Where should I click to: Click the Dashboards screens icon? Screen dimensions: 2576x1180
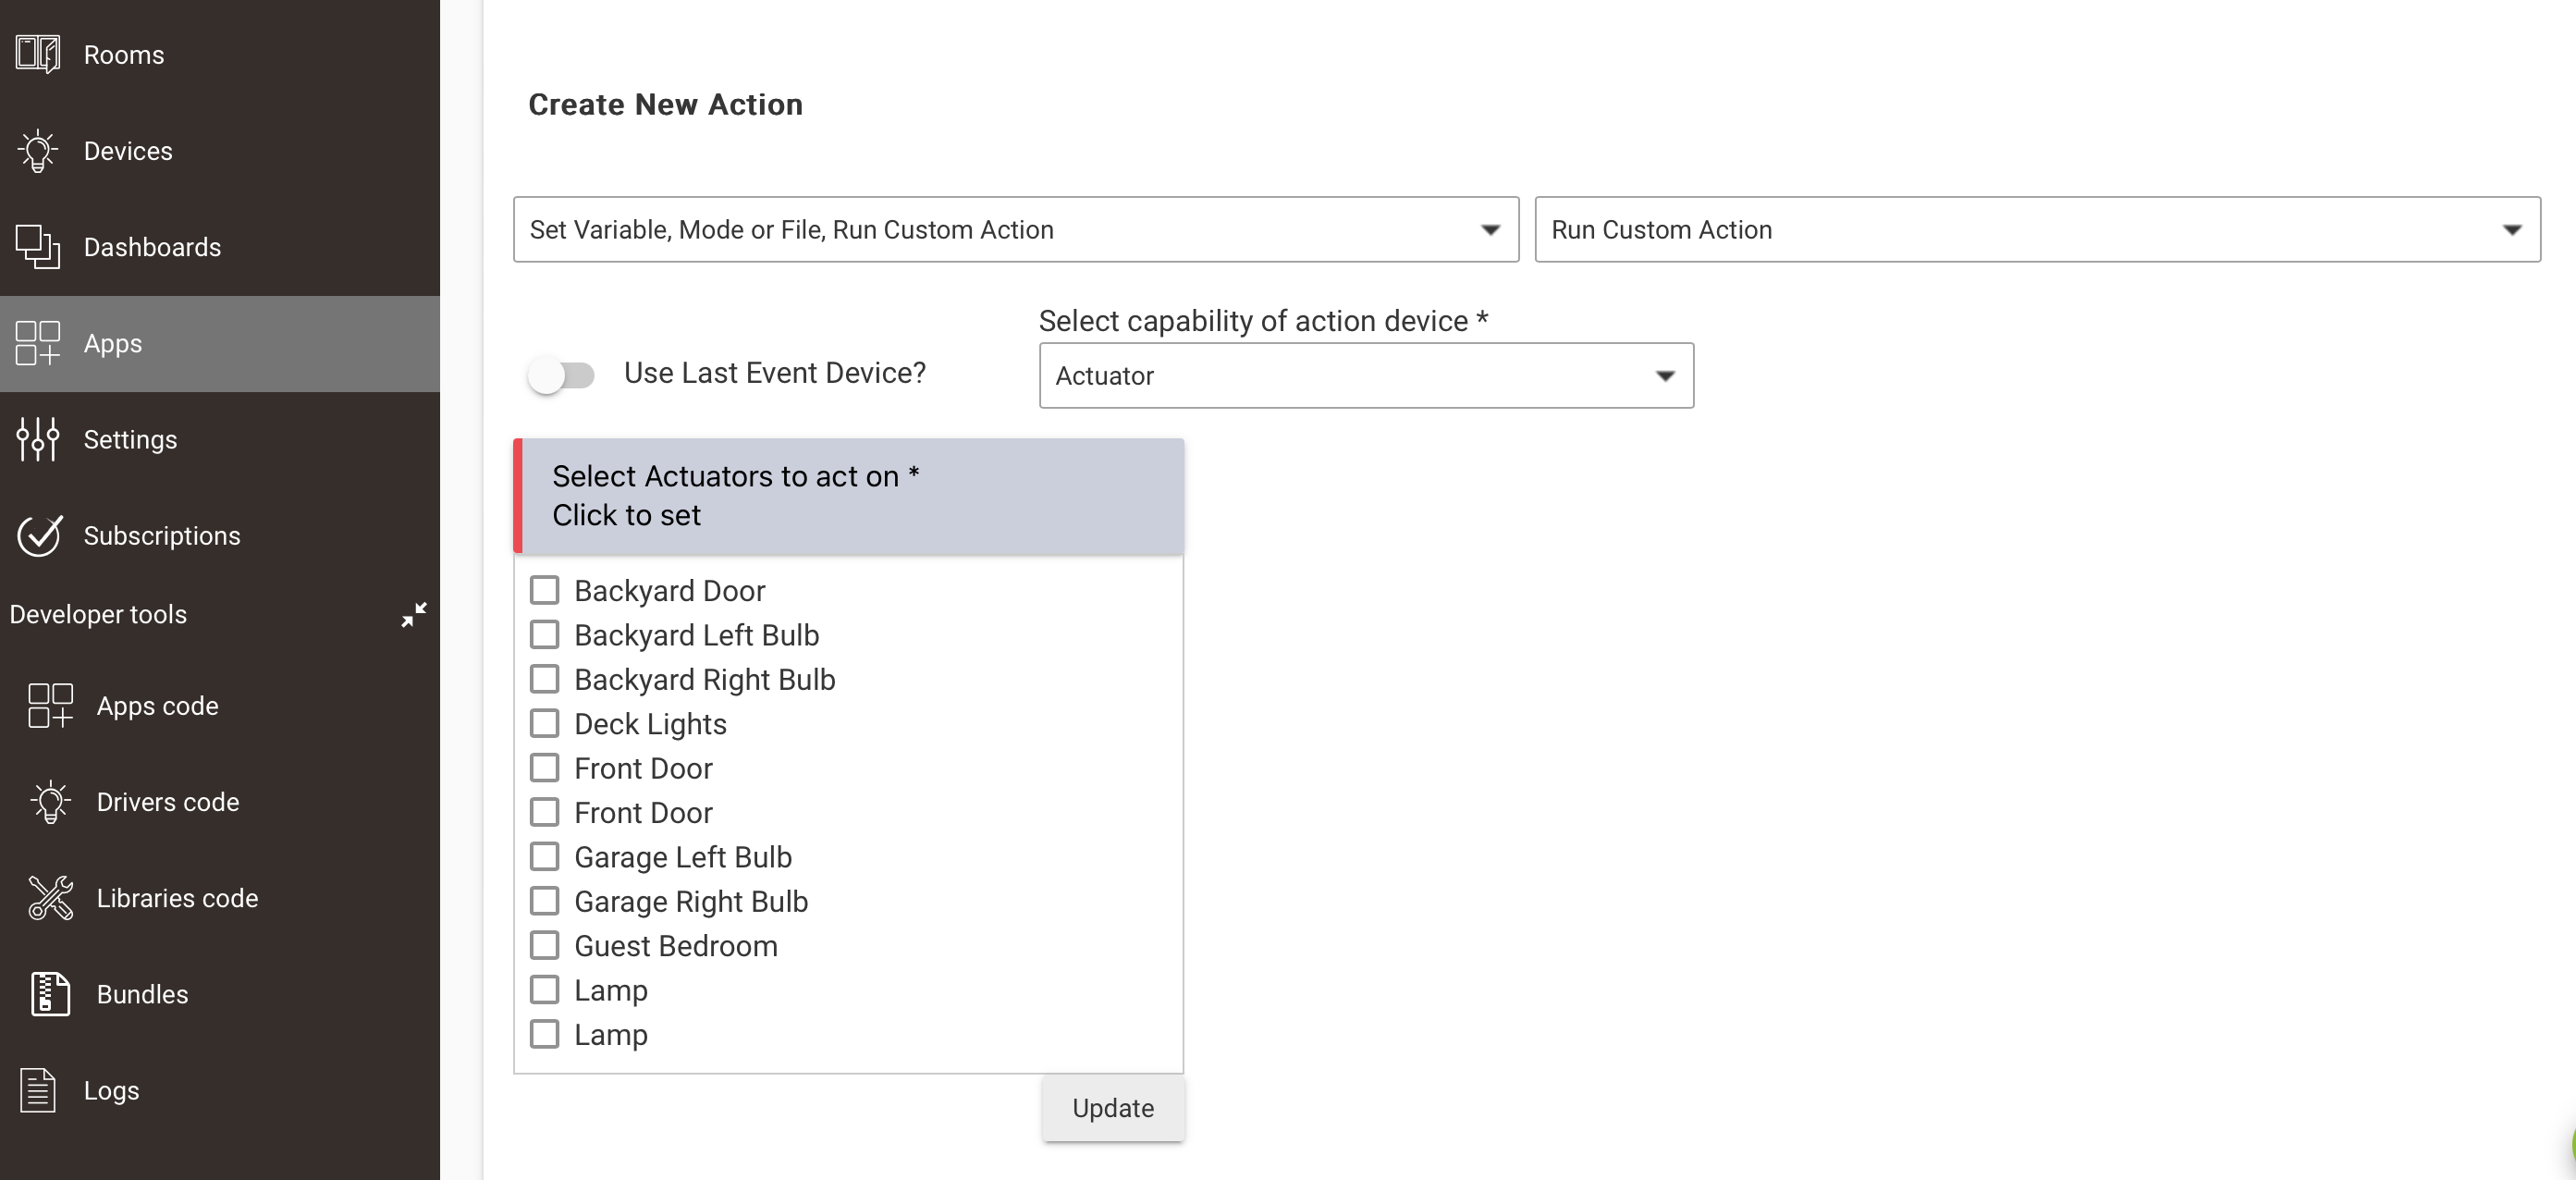click(38, 246)
